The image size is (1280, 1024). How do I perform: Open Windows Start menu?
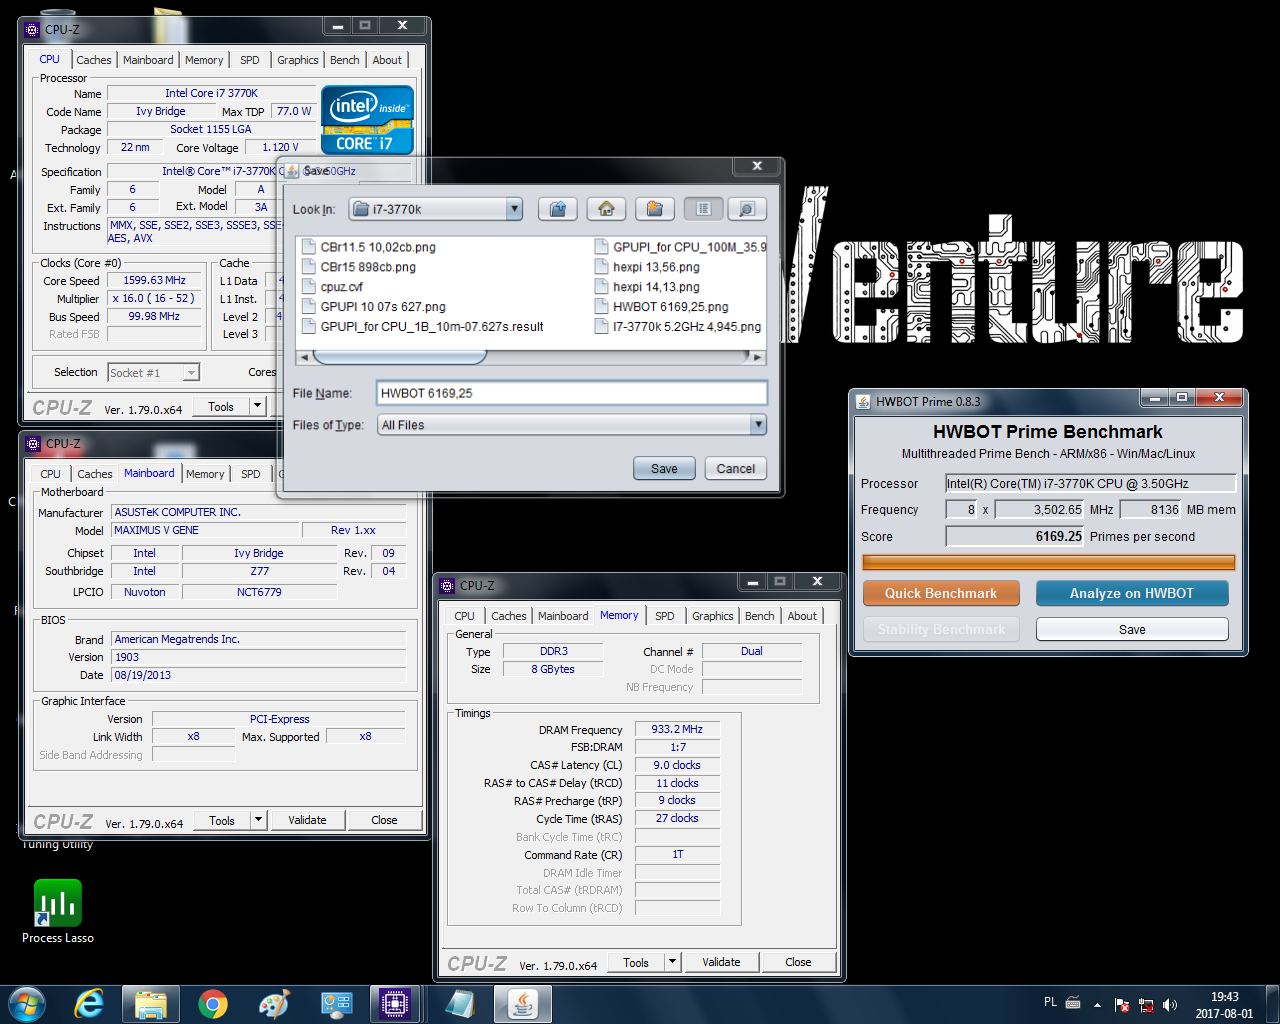pos(26,1004)
